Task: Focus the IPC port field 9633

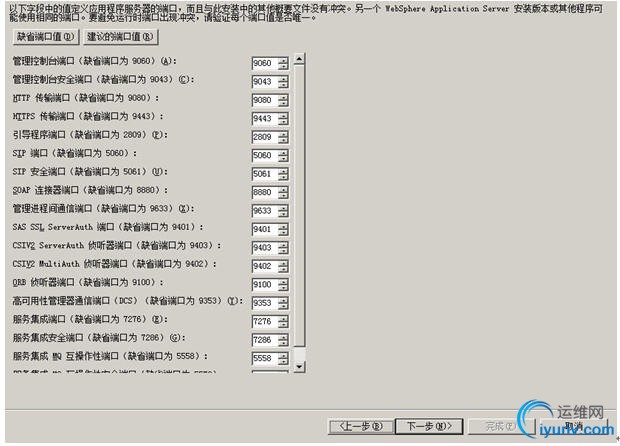Action: (x=265, y=211)
